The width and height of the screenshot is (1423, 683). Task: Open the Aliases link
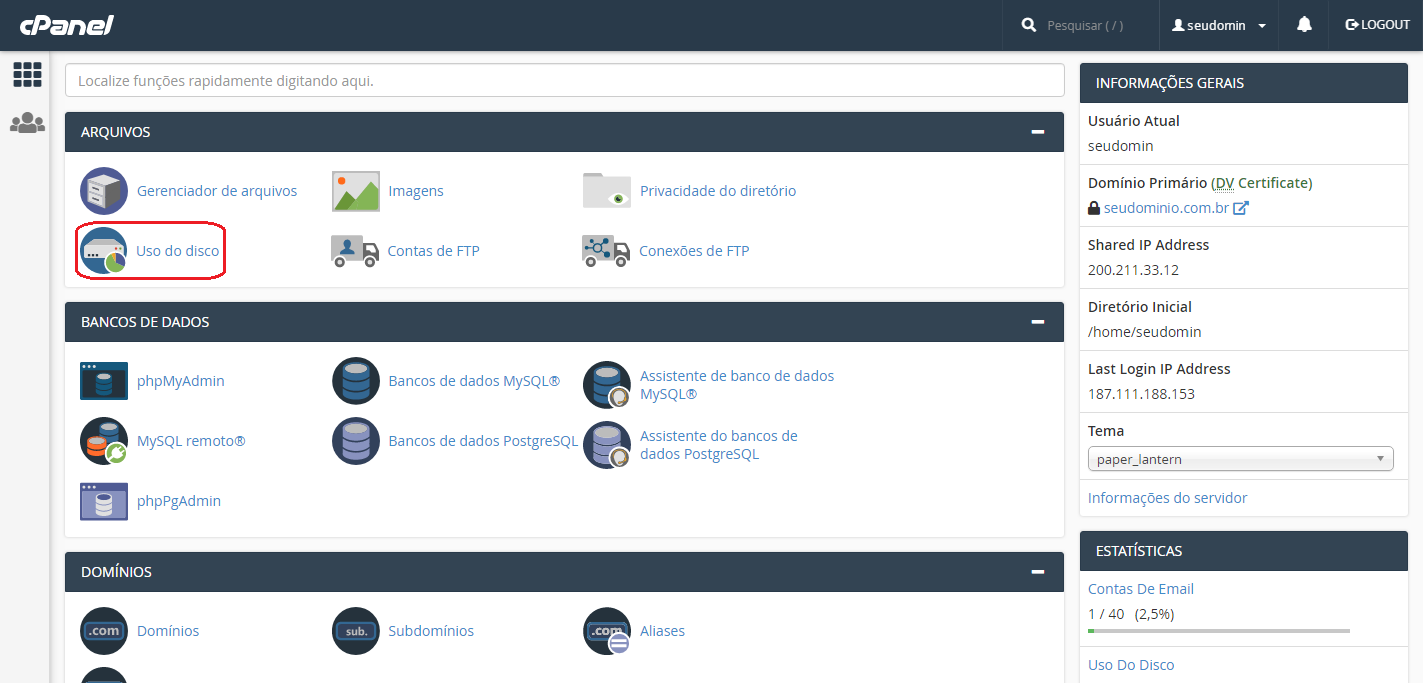coord(663,631)
